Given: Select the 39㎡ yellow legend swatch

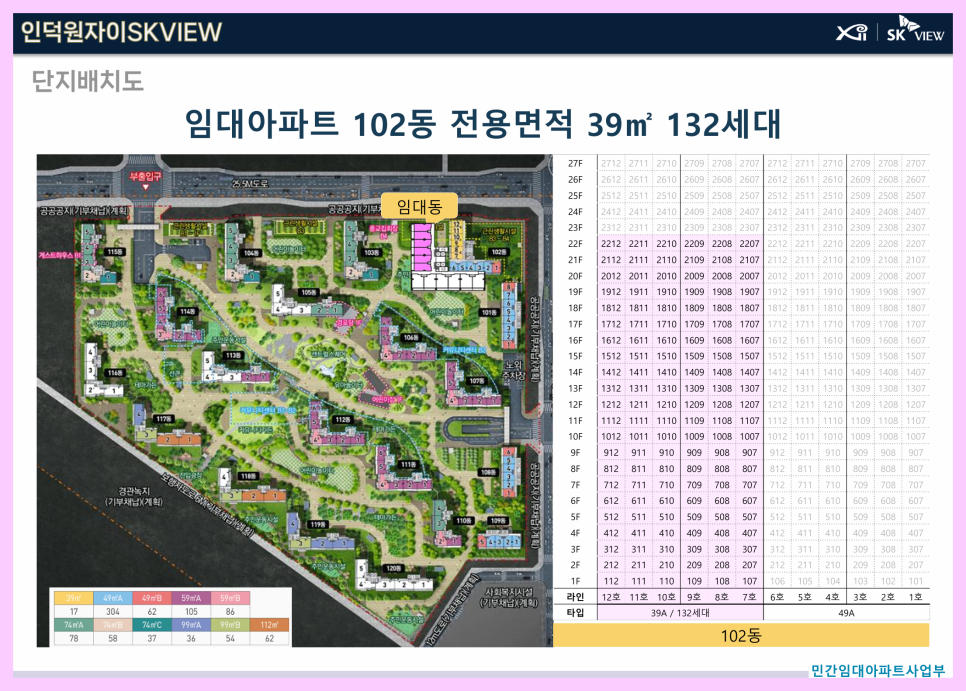Looking at the screenshot, I should click(74, 597).
